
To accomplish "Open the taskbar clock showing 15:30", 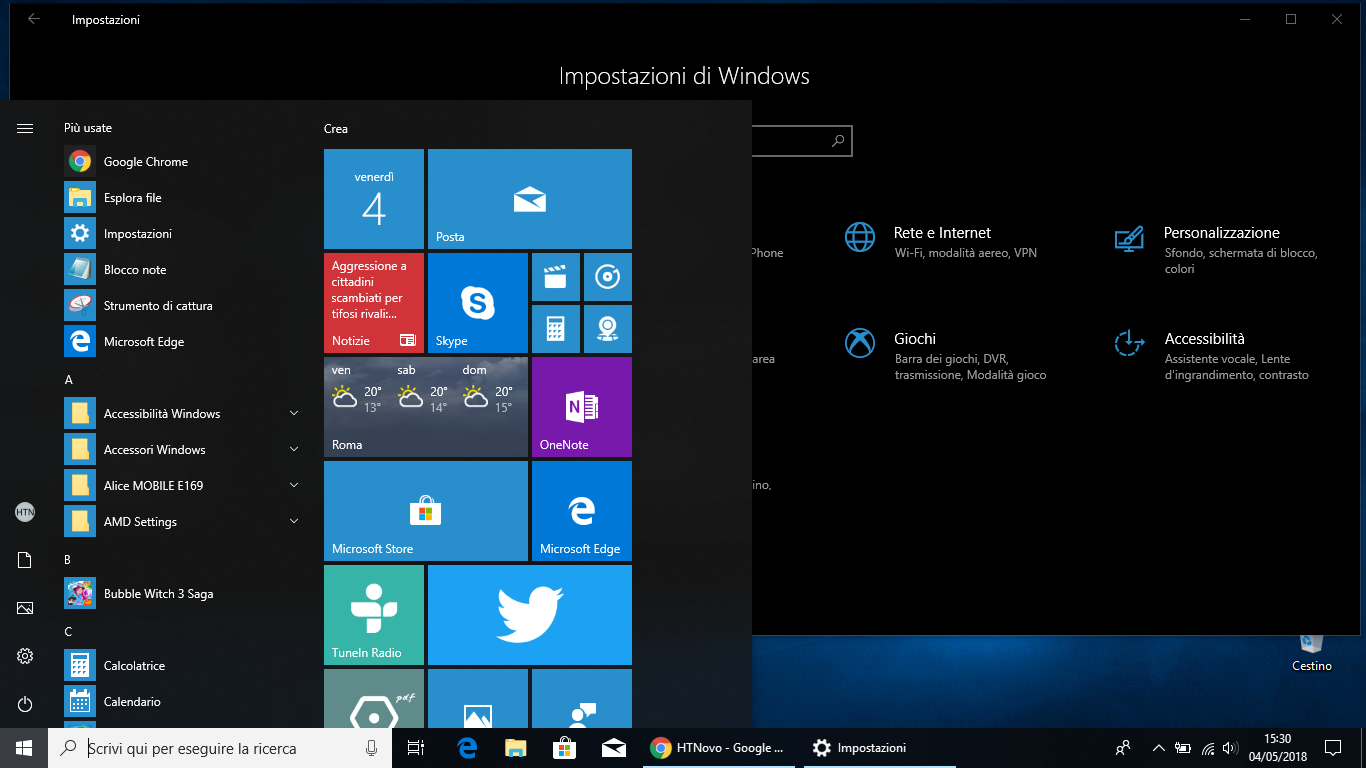I will pyautogui.click(x=1277, y=748).
